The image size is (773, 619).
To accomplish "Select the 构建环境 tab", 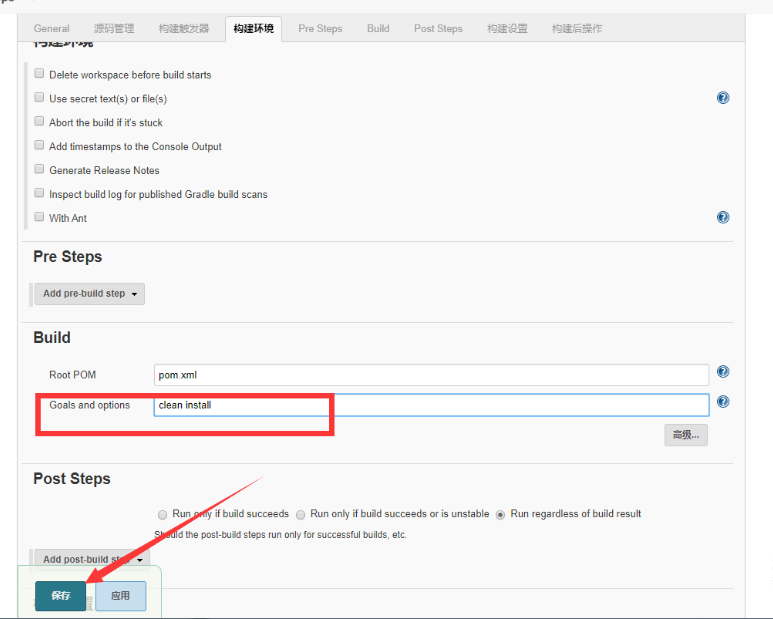I will (x=253, y=29).
